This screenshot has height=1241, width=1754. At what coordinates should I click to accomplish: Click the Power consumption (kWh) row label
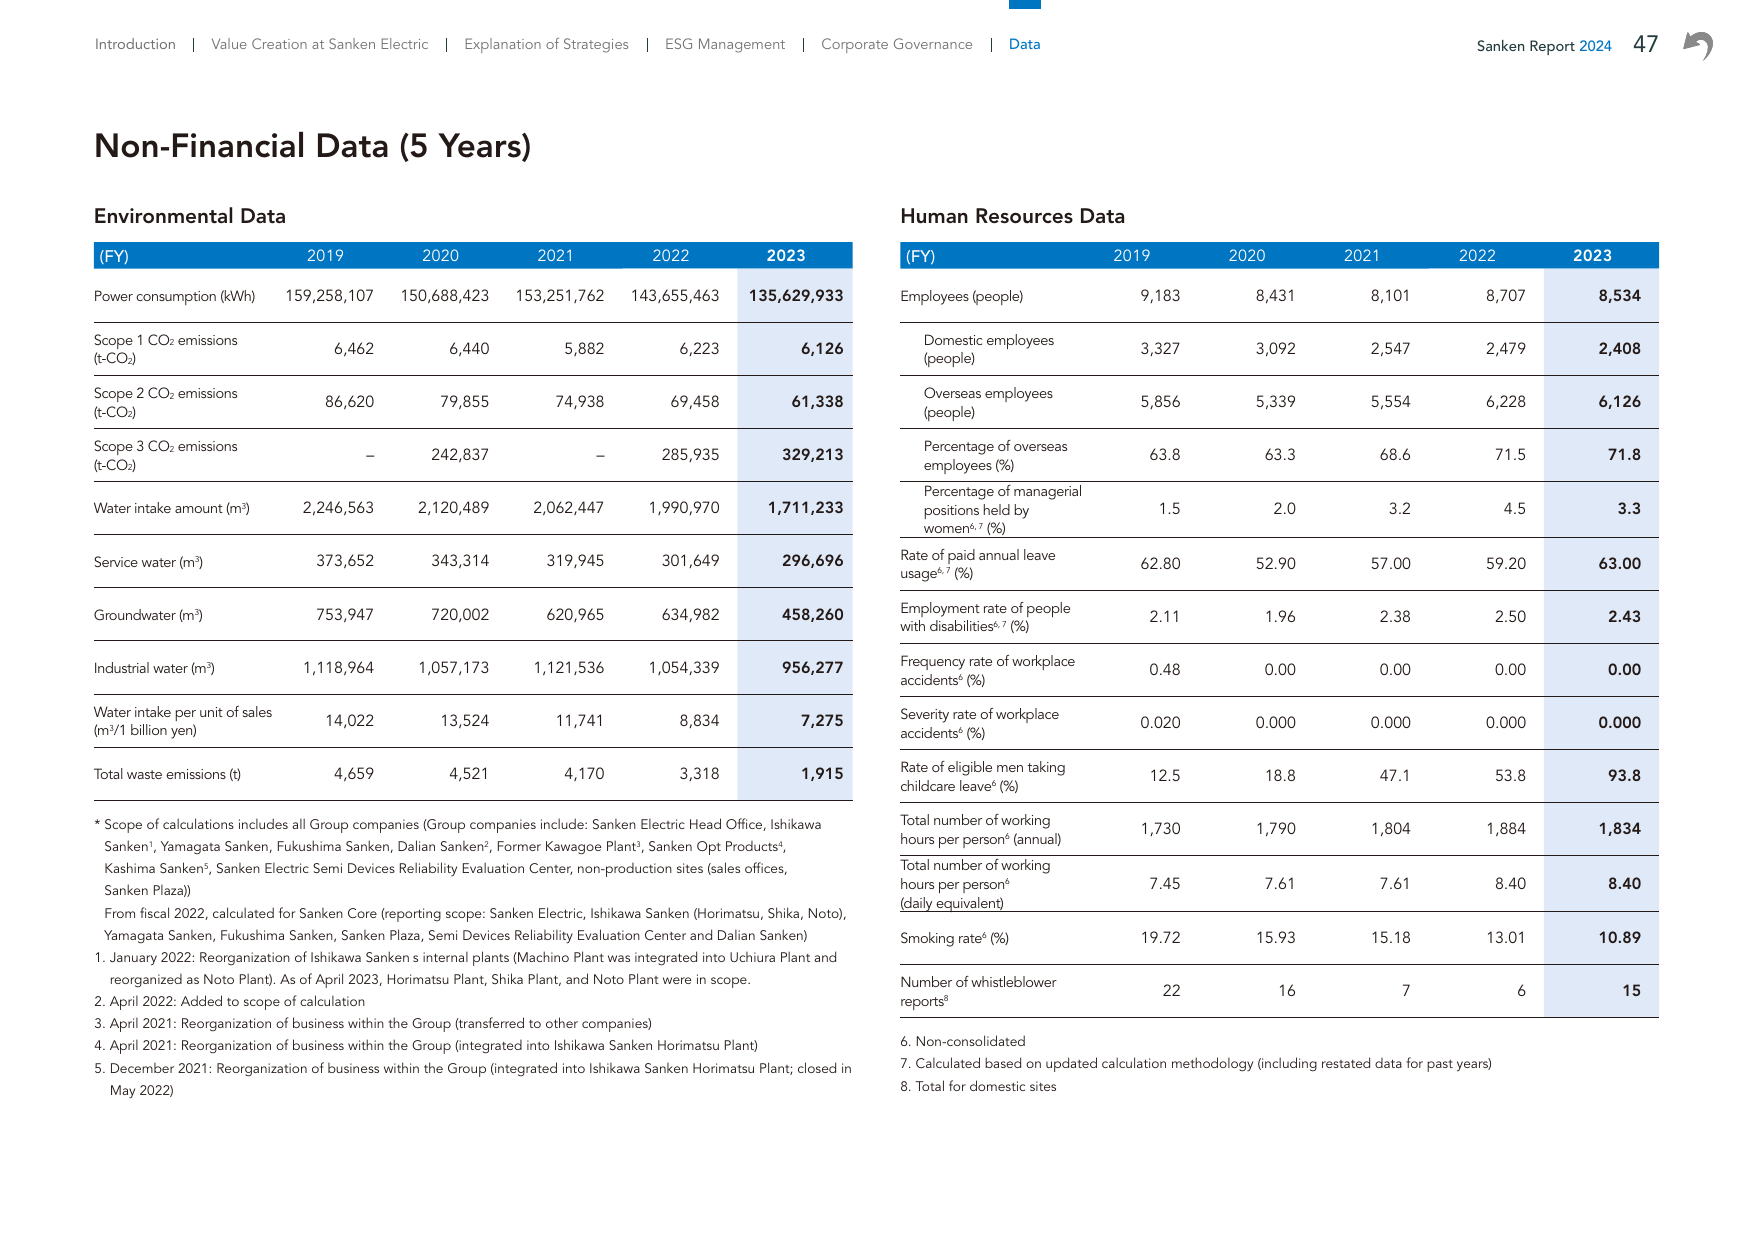175,296
